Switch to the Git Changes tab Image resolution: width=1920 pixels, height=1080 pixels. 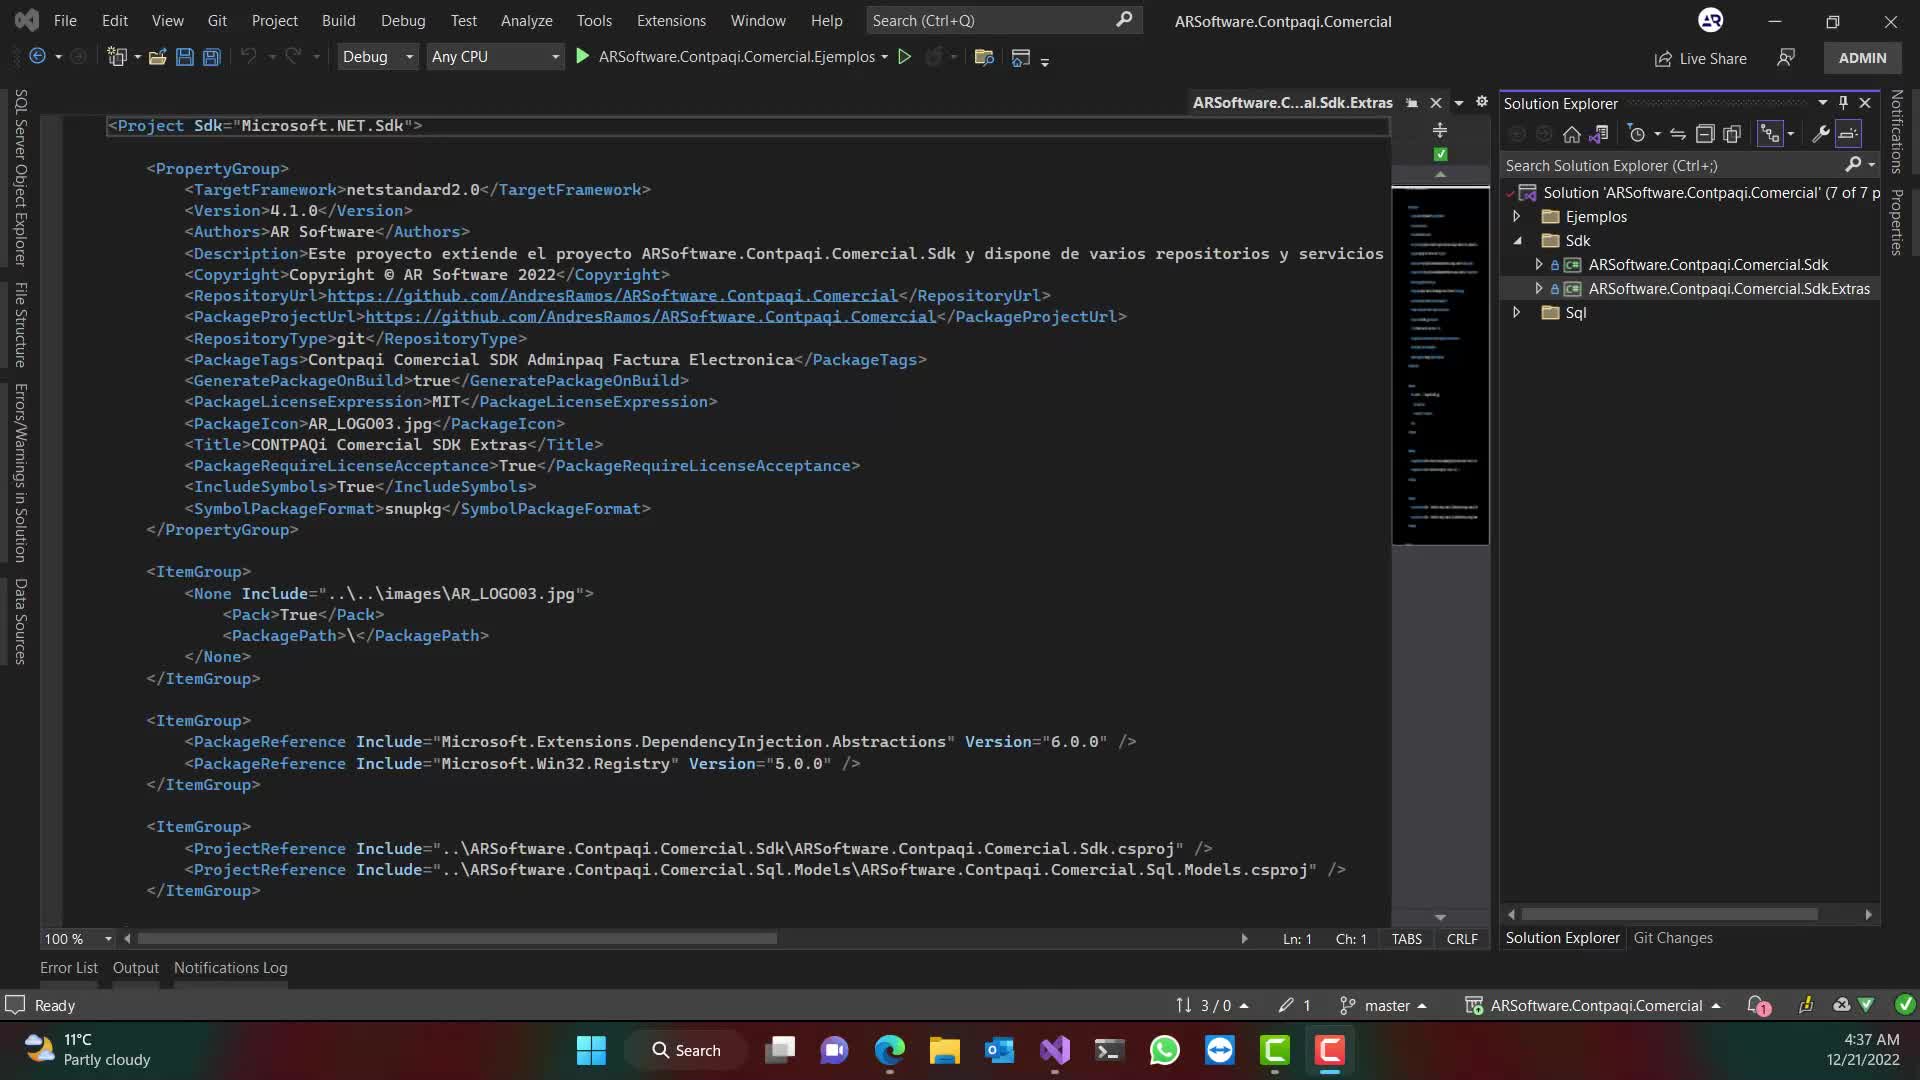pos(1672,938)
